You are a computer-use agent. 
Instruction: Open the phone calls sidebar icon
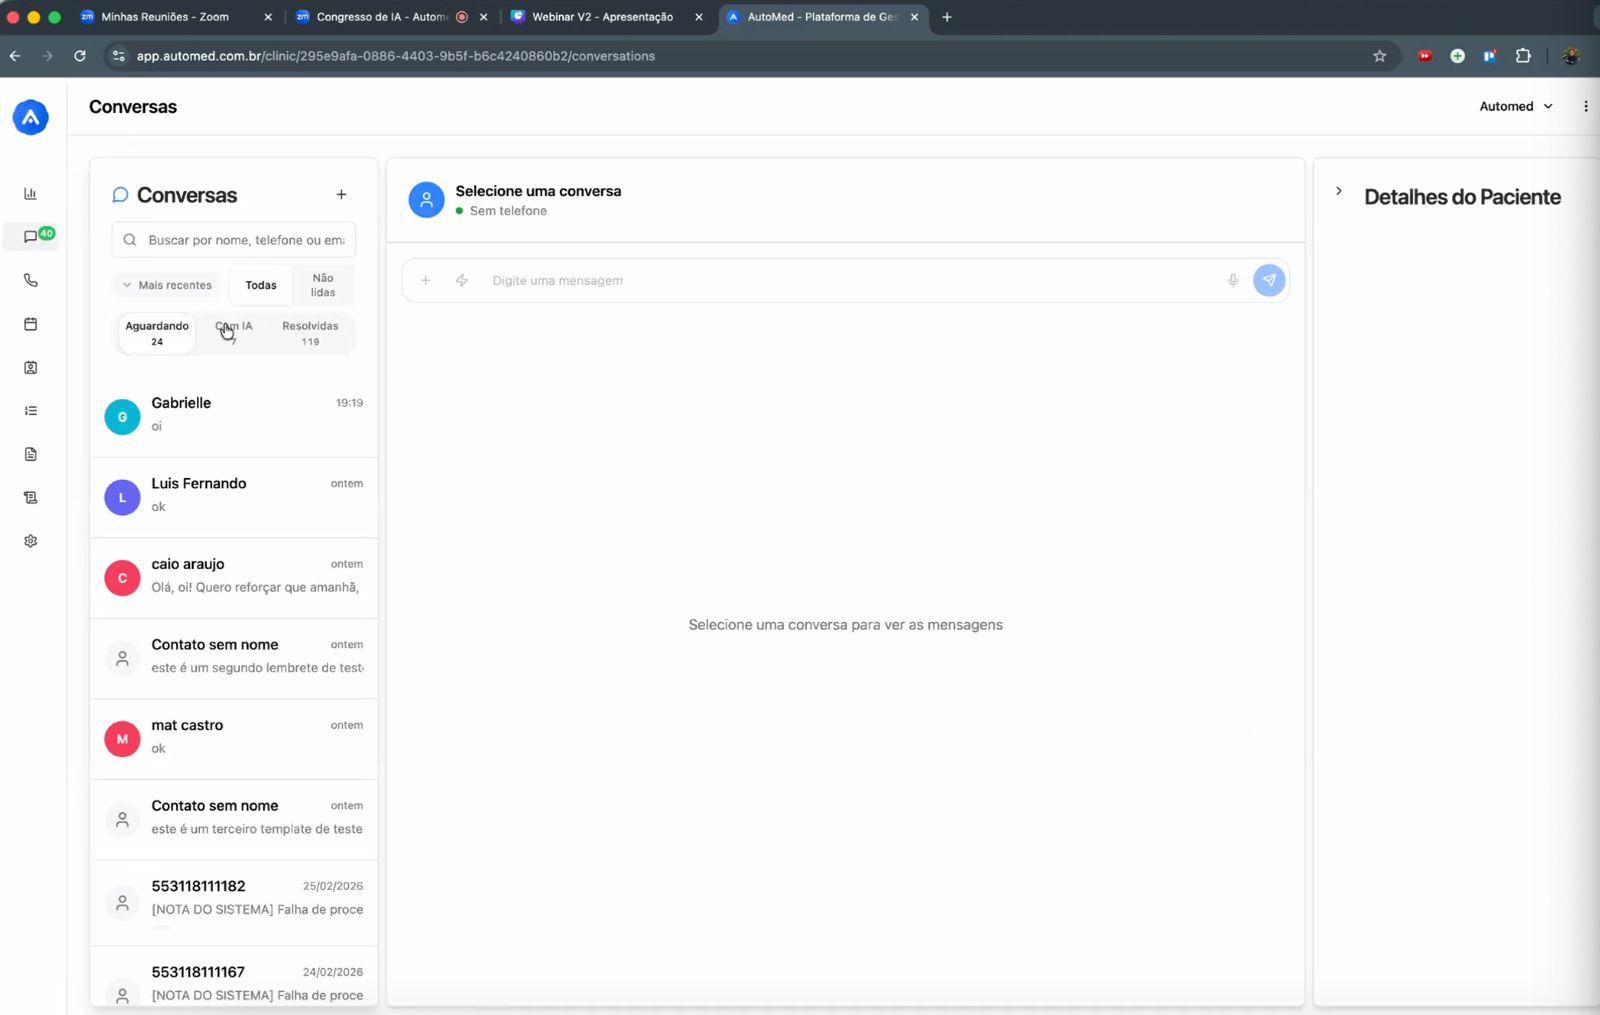tap(30, 280)
